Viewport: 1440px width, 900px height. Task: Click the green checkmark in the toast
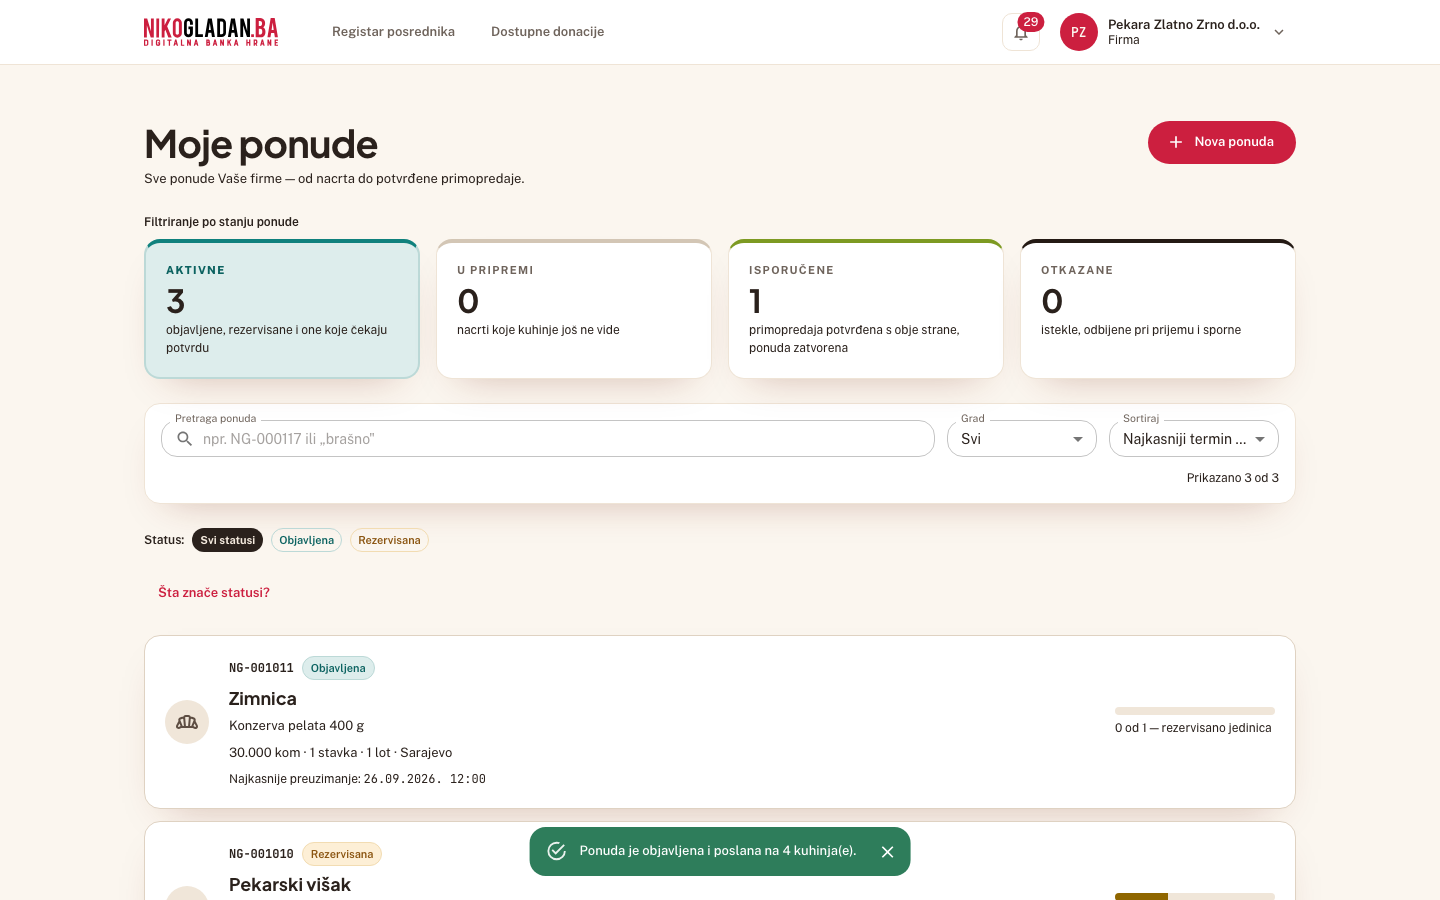(x=557, y=851)
